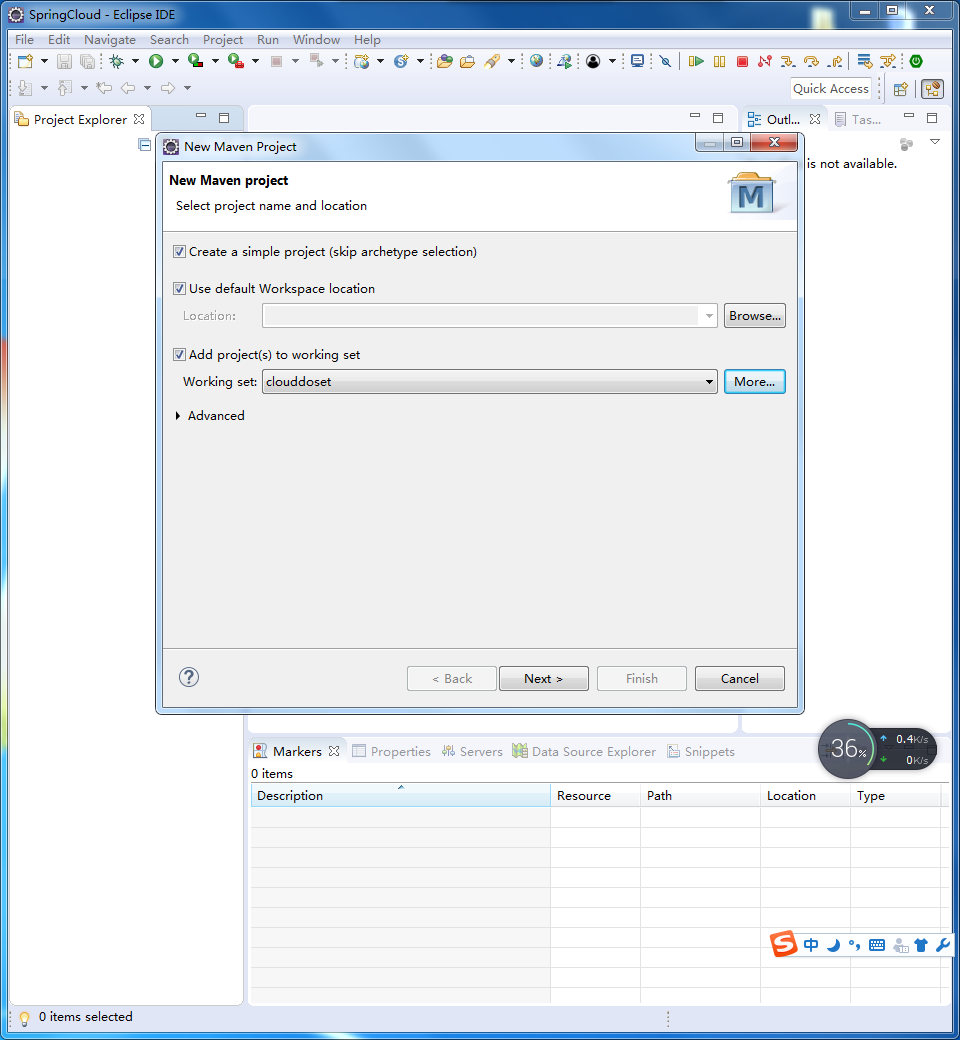Click the Open Console monitor icon
The width and height of the screenshot is (960, 1040).
(x=637, y=61)
